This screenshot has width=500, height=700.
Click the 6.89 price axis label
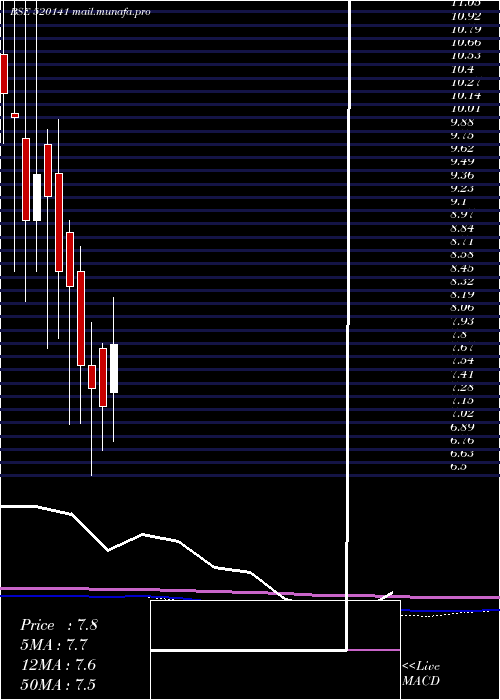coord(462,427)
